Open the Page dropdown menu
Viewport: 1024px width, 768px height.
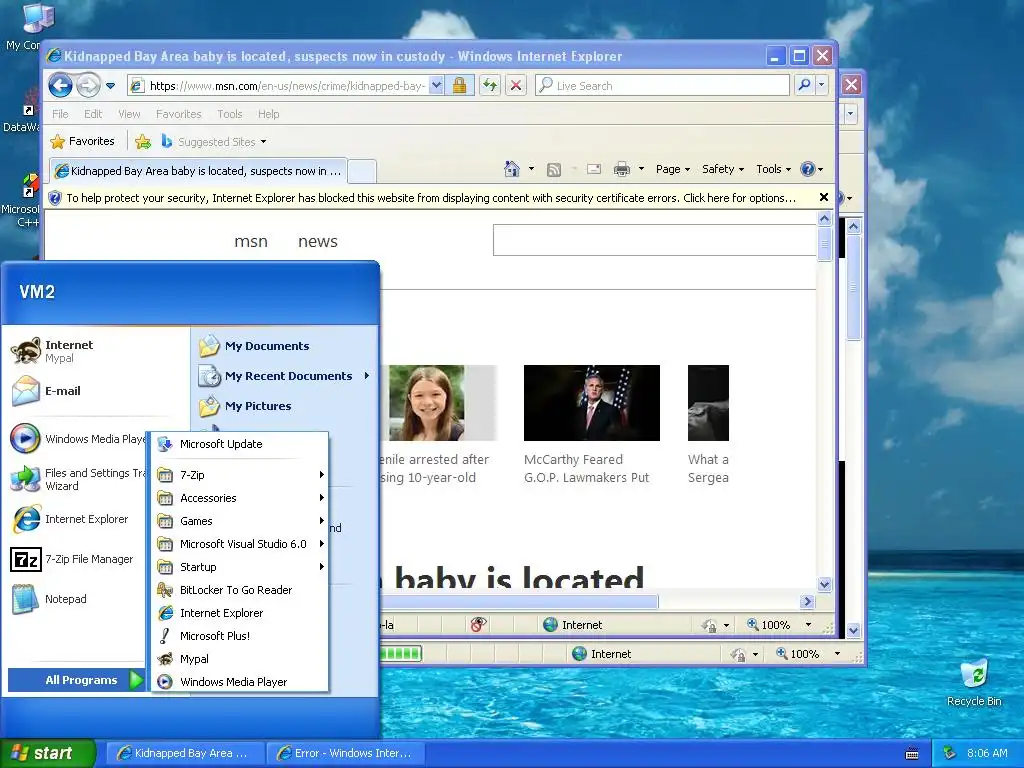(x=673, y=169)
